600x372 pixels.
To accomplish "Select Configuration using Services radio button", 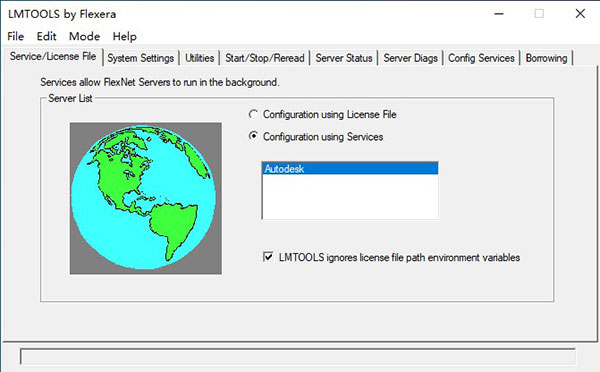I will pos(253,136).
